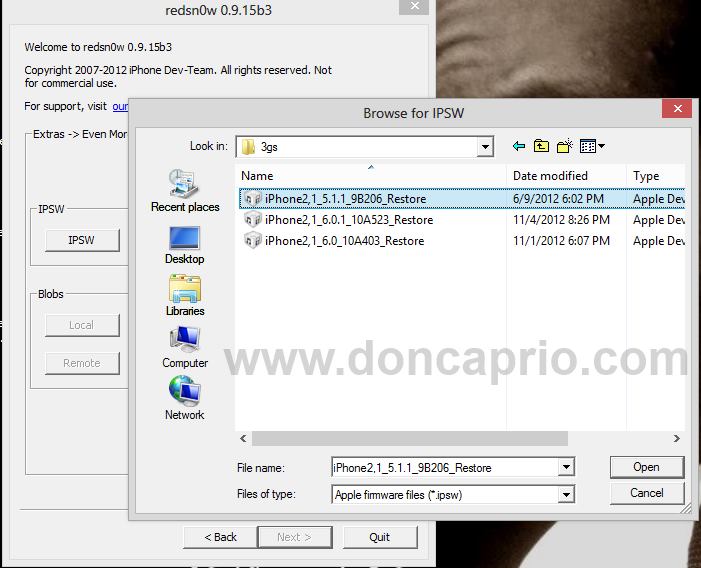701x568 pixels.
Task: Expand the File name dropdown arrow
Action: tap(566, 467)
